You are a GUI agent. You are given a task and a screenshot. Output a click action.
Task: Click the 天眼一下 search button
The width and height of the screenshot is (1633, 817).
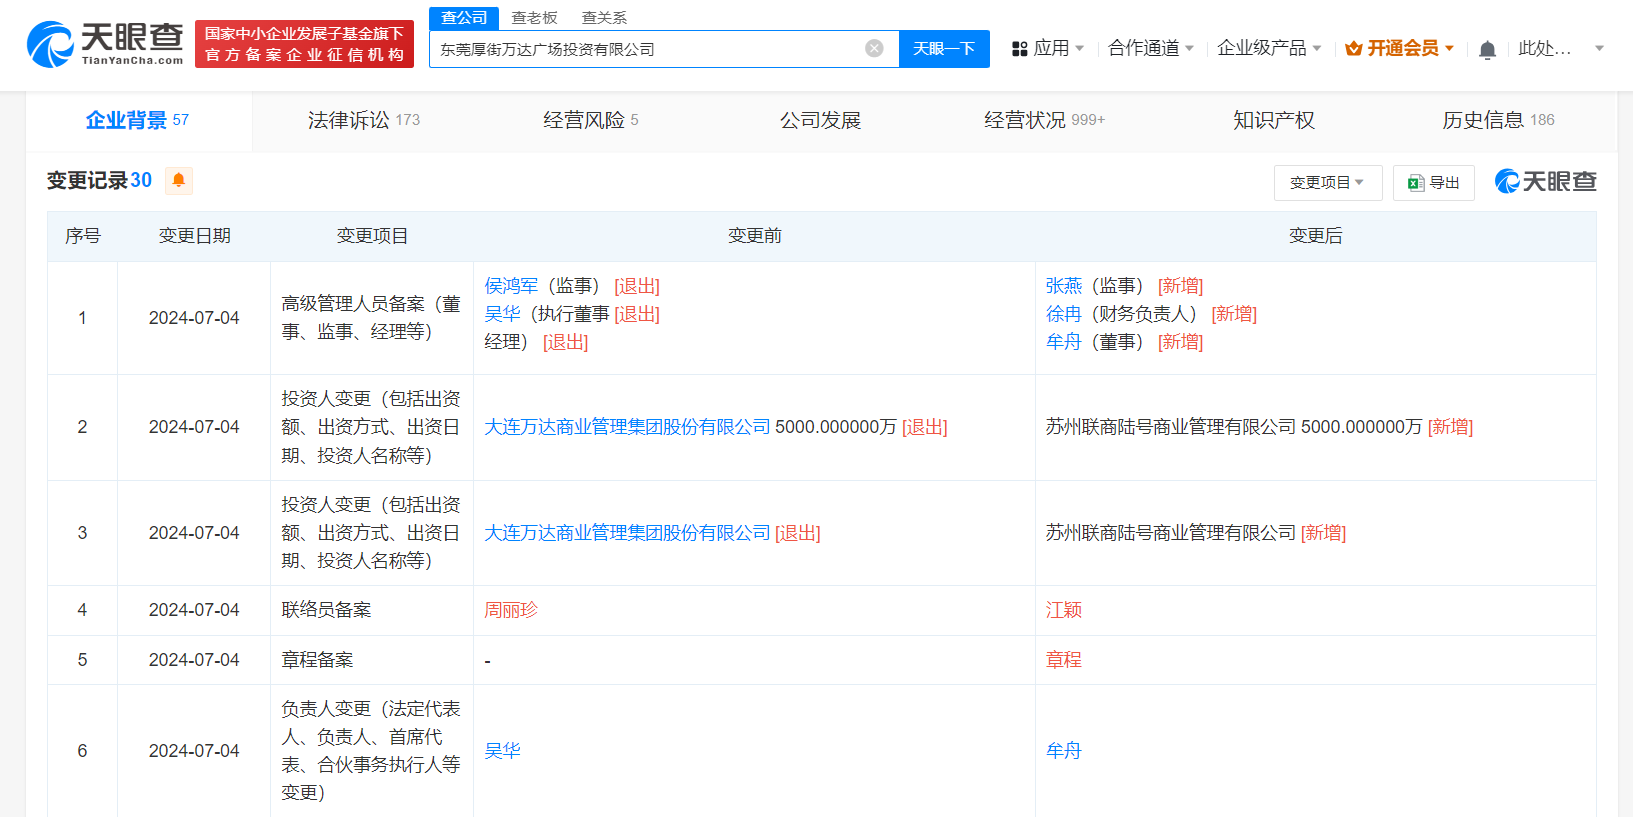click(x=944, y=49)
